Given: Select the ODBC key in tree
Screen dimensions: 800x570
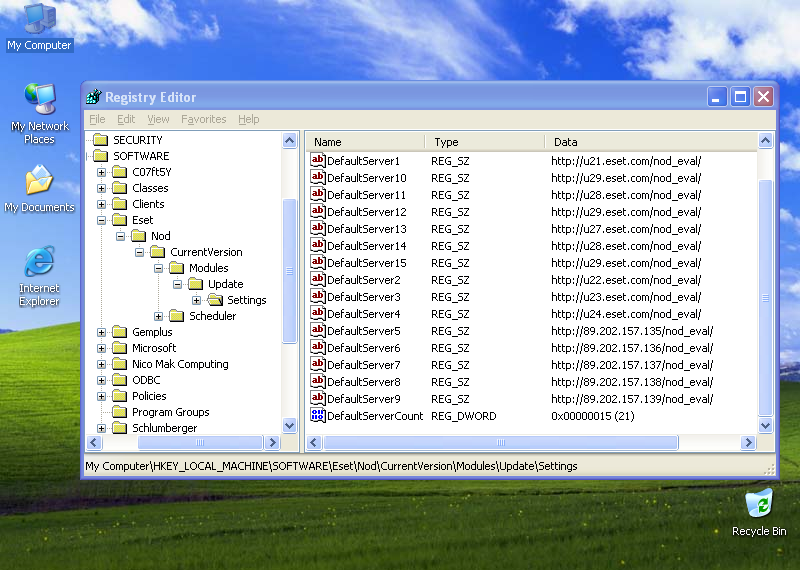Looking at the screenshot, I should pos(146,380).
